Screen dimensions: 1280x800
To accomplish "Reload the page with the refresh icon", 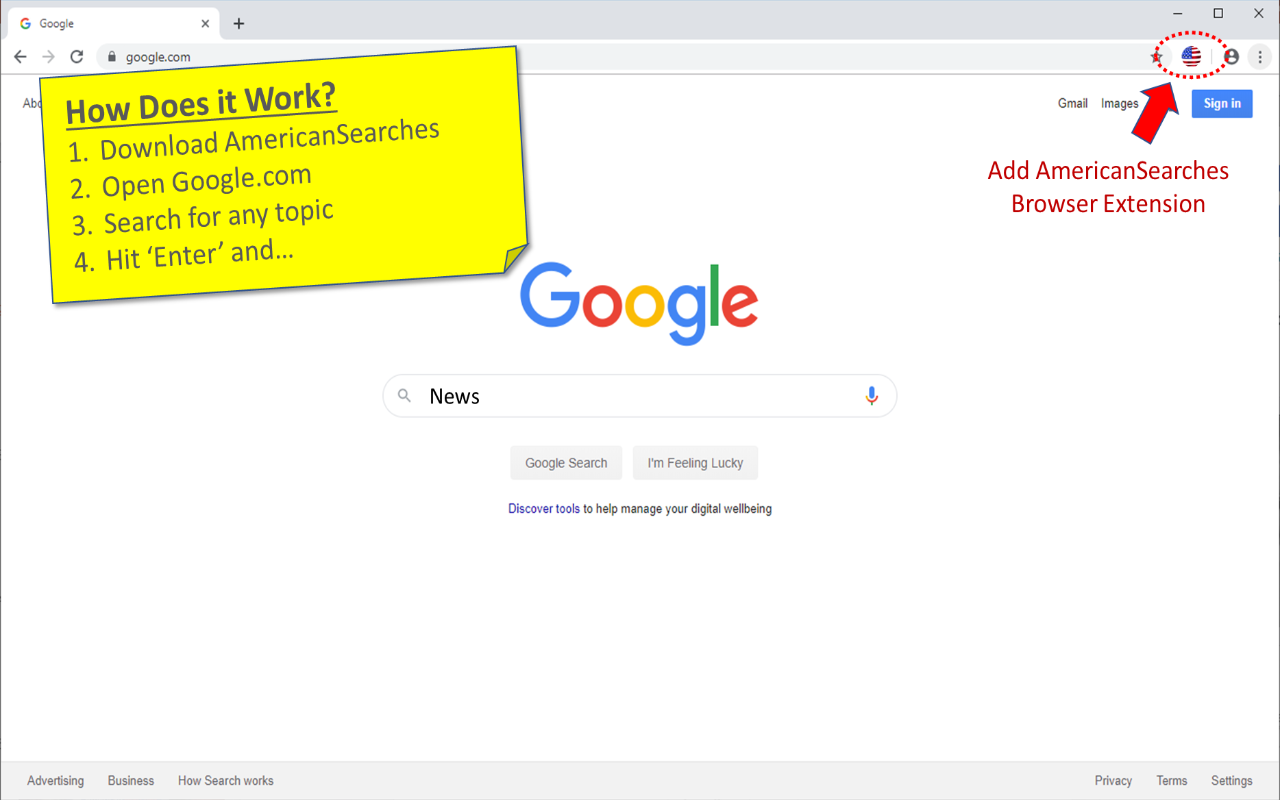I will tap(76, 56).
